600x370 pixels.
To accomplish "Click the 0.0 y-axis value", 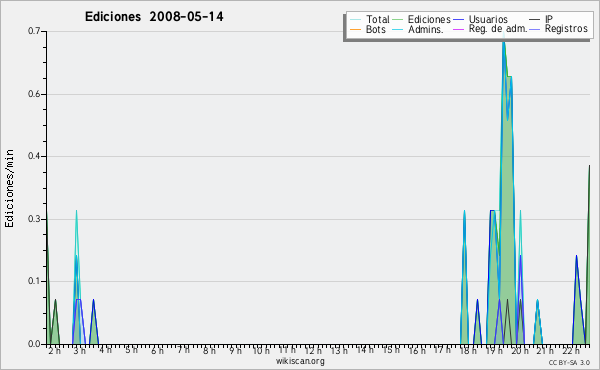I will point(34,344).
